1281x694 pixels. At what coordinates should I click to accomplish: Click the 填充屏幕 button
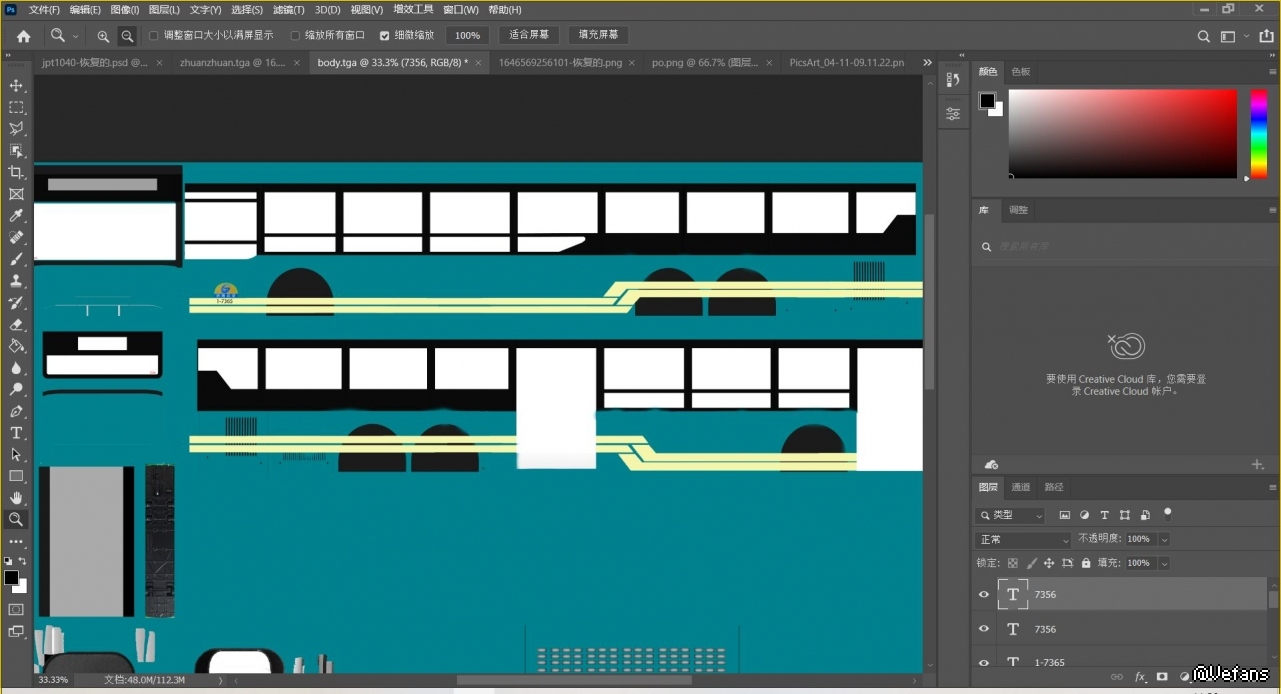(598, 35)
